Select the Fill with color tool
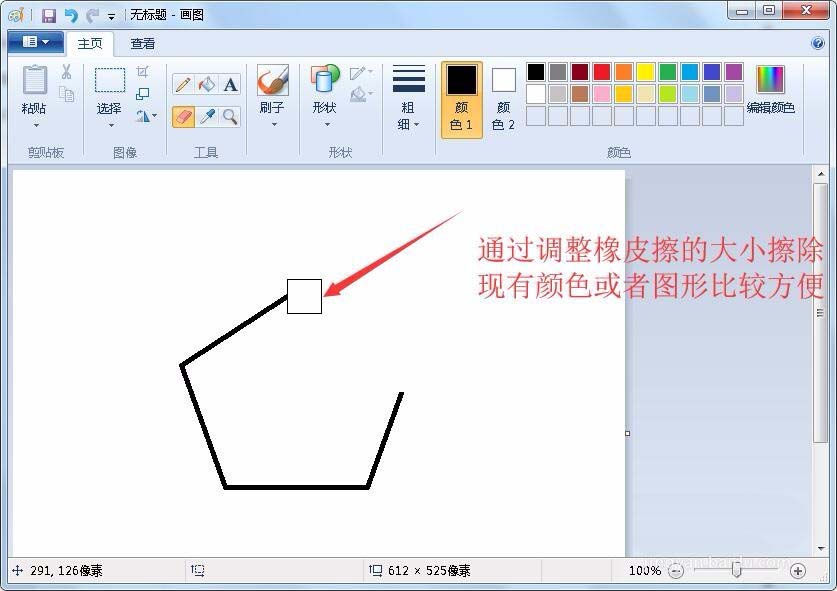 click(x=207, y=83)
